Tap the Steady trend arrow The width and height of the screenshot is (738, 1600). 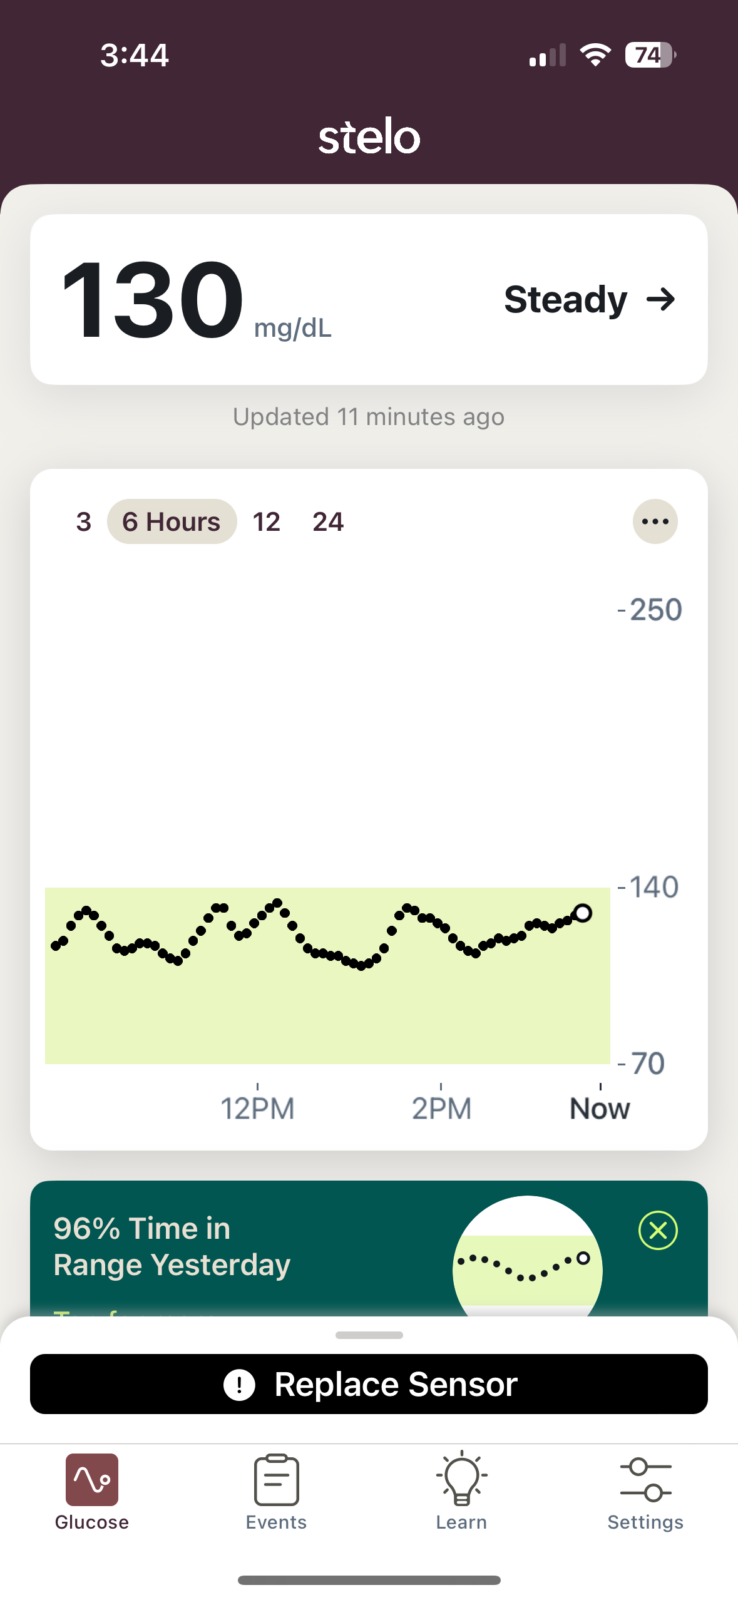point(661,299)
